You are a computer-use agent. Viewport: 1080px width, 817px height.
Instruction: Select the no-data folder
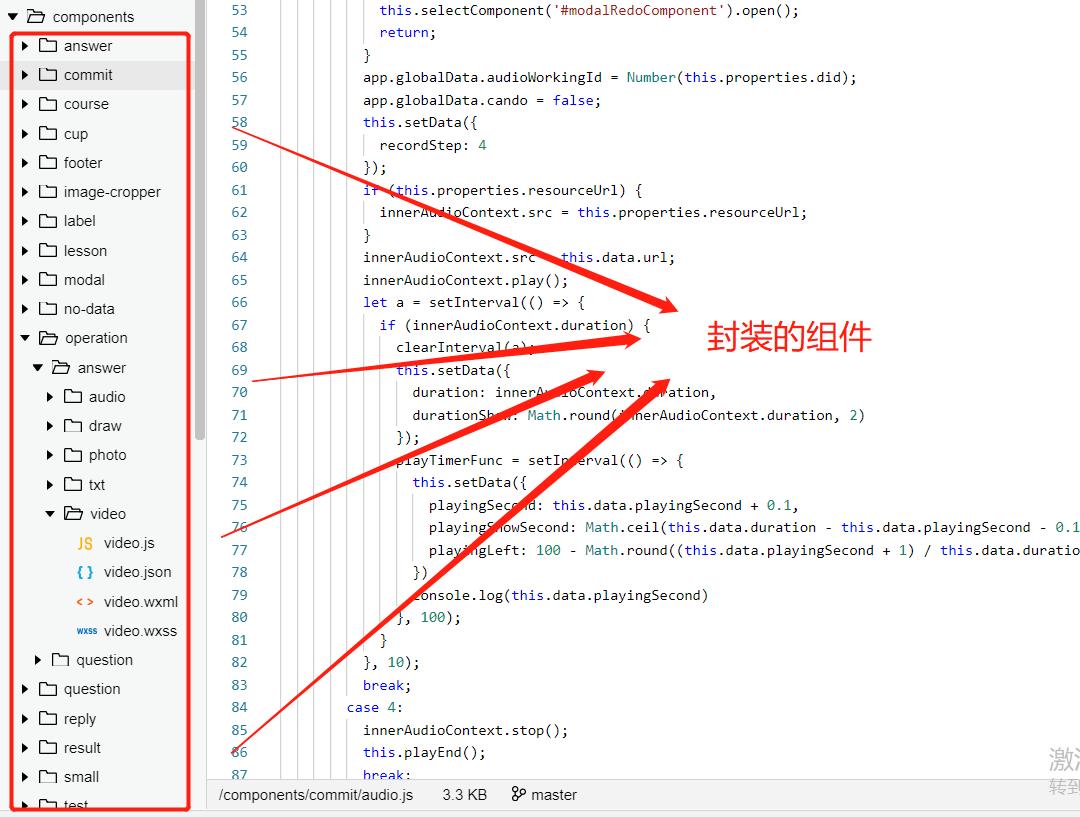point(89,309)
